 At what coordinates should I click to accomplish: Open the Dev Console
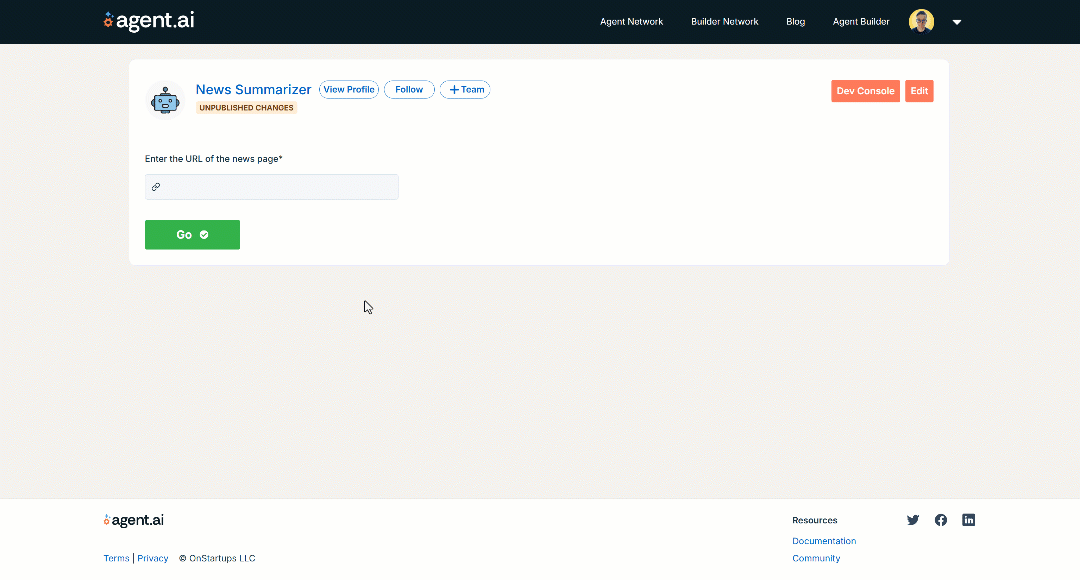coord(865,91)
